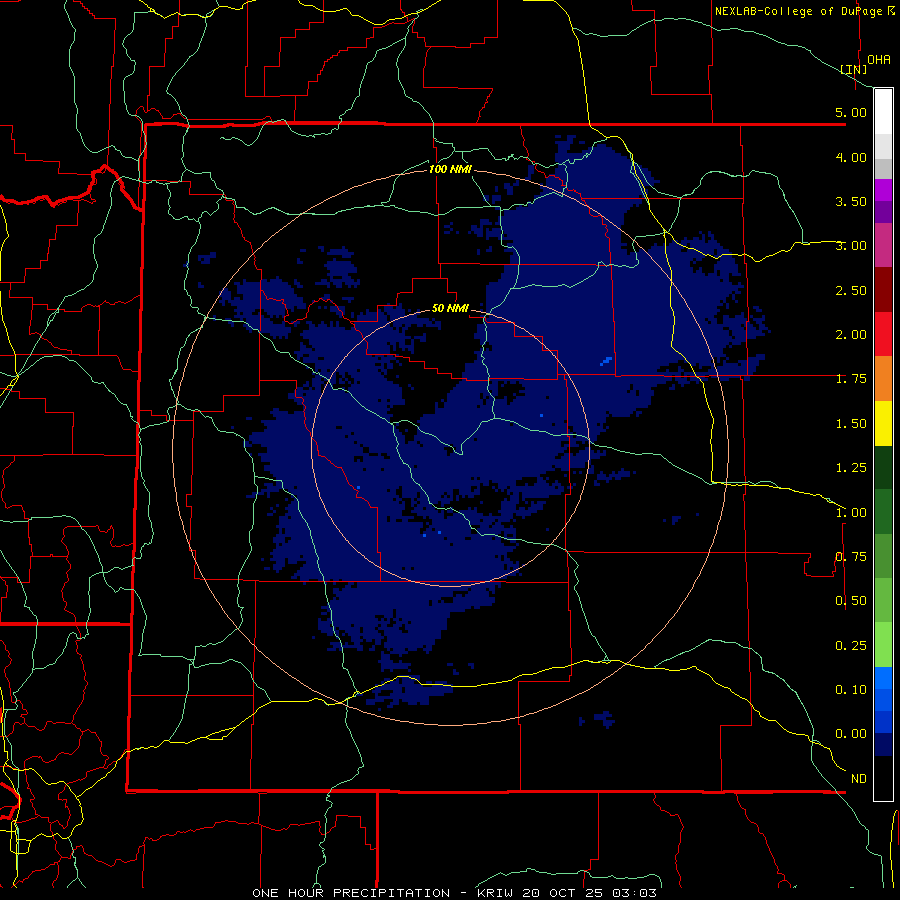Click the 1.75 legend value
Image resolution: width=900 pixels, height=900 pixels.
click(851, 379)
